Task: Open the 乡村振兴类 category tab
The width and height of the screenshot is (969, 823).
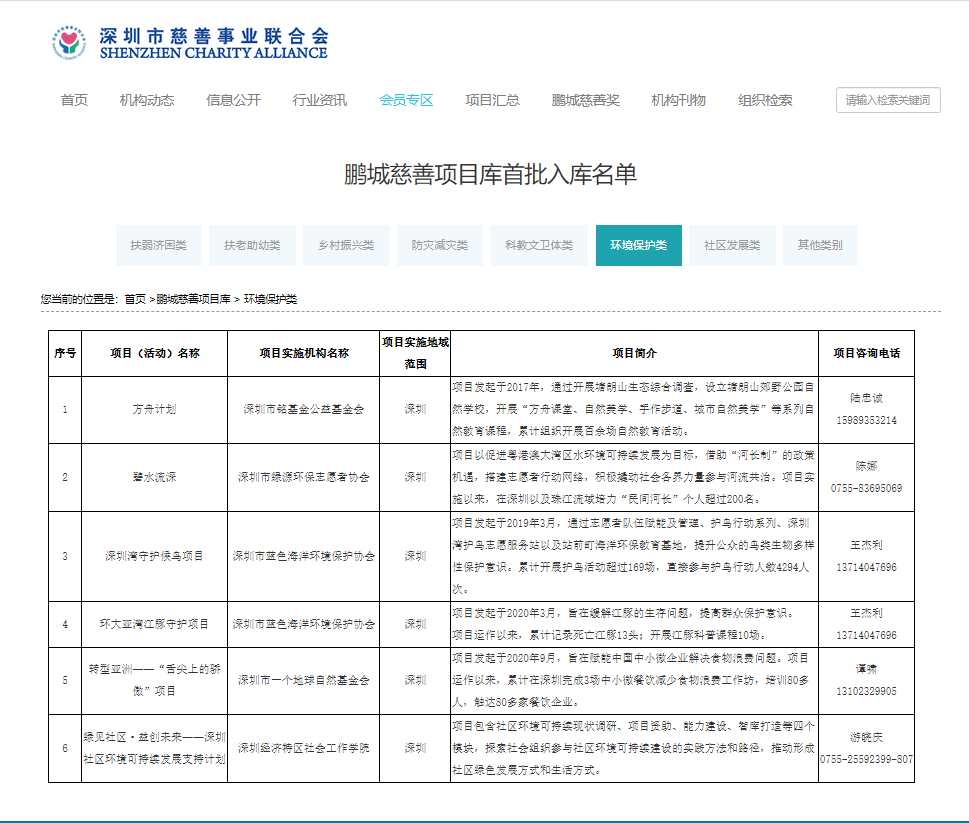Action: (346, 245)
